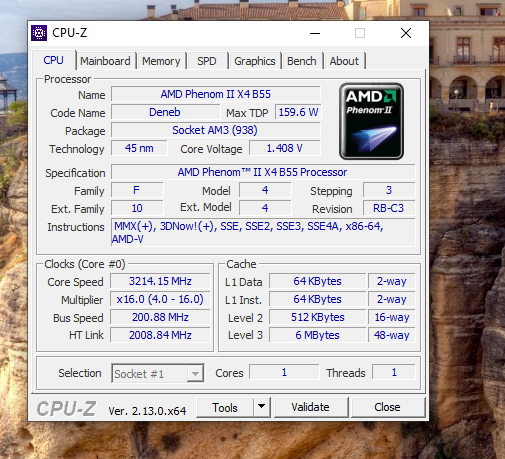Click the L1 Data size '64 KBytes'
The image size is (505, 459).
coord(317,281)
